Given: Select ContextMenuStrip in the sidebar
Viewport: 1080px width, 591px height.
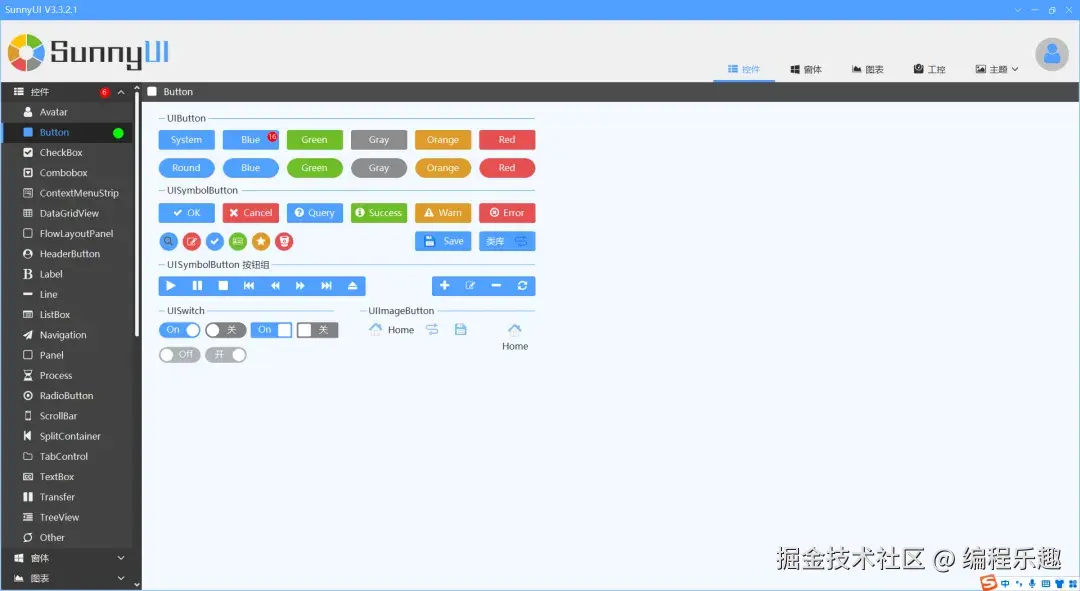Looking at the screenshot, I should [68, 193].
